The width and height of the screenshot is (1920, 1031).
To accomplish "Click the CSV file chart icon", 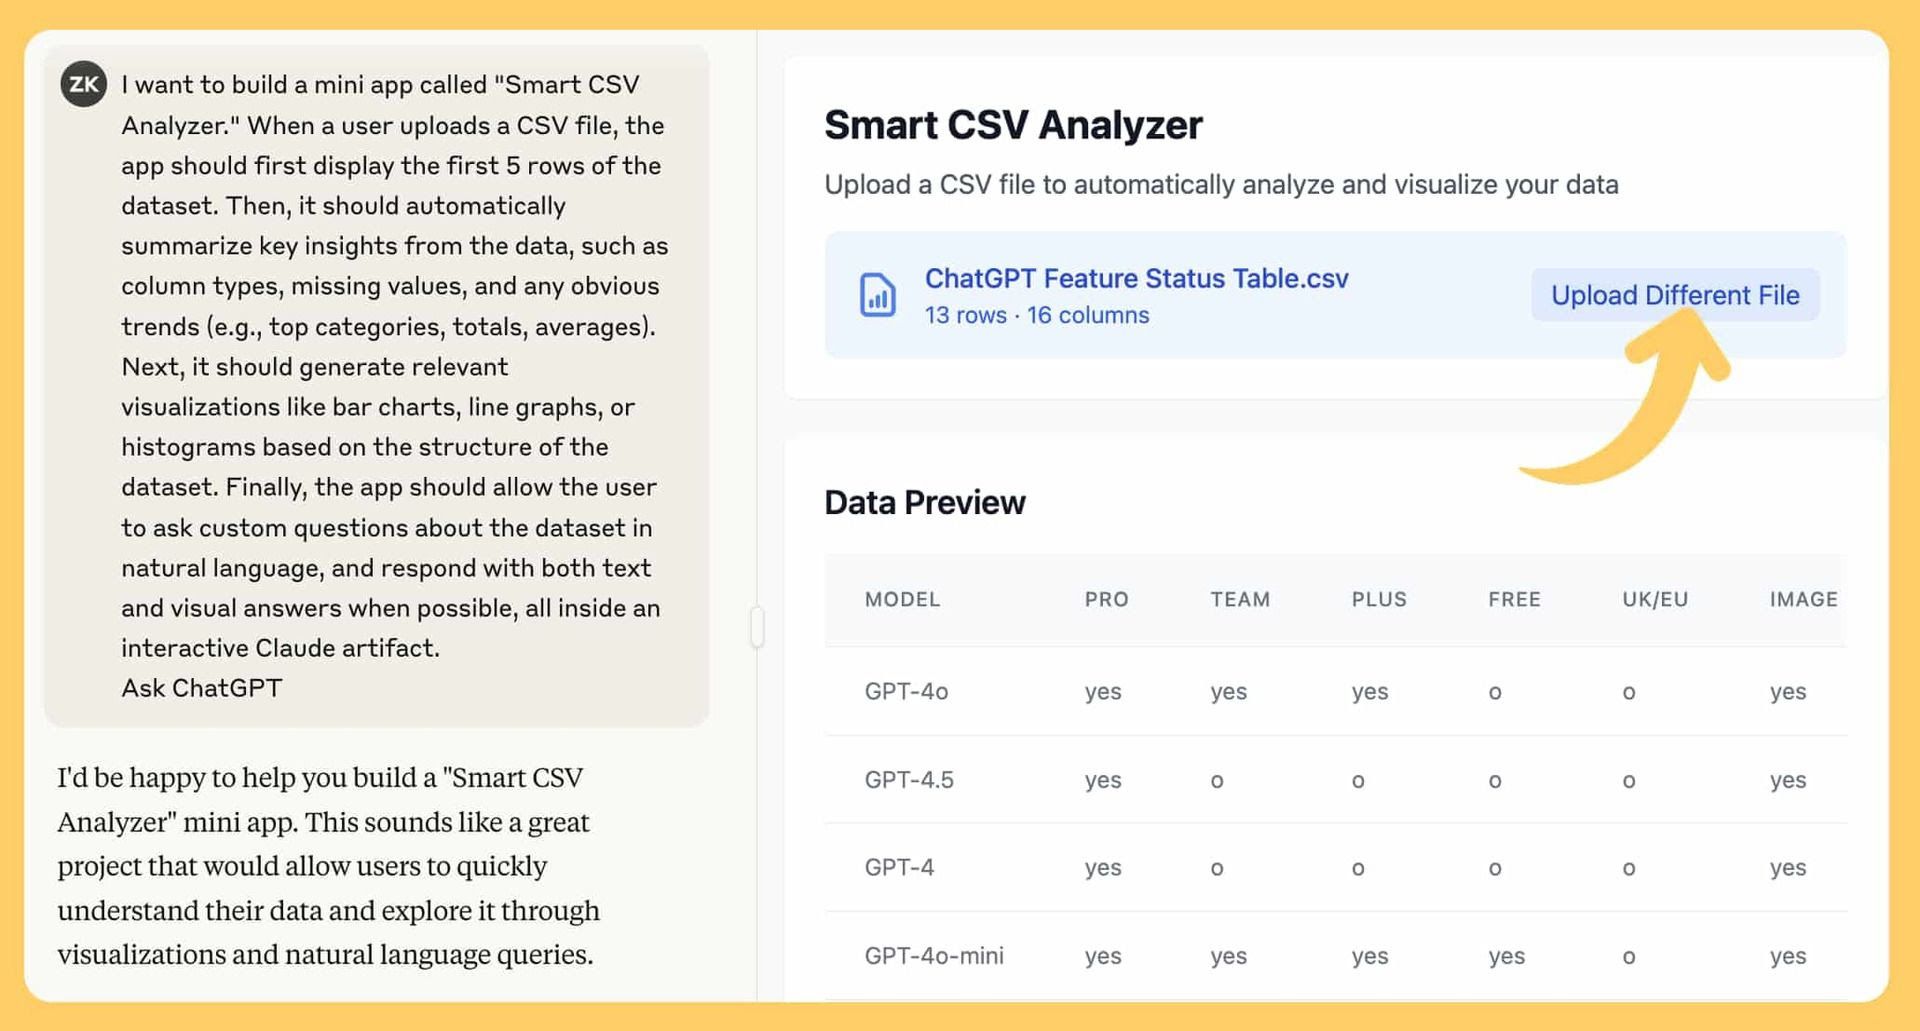I will (877, 295).
